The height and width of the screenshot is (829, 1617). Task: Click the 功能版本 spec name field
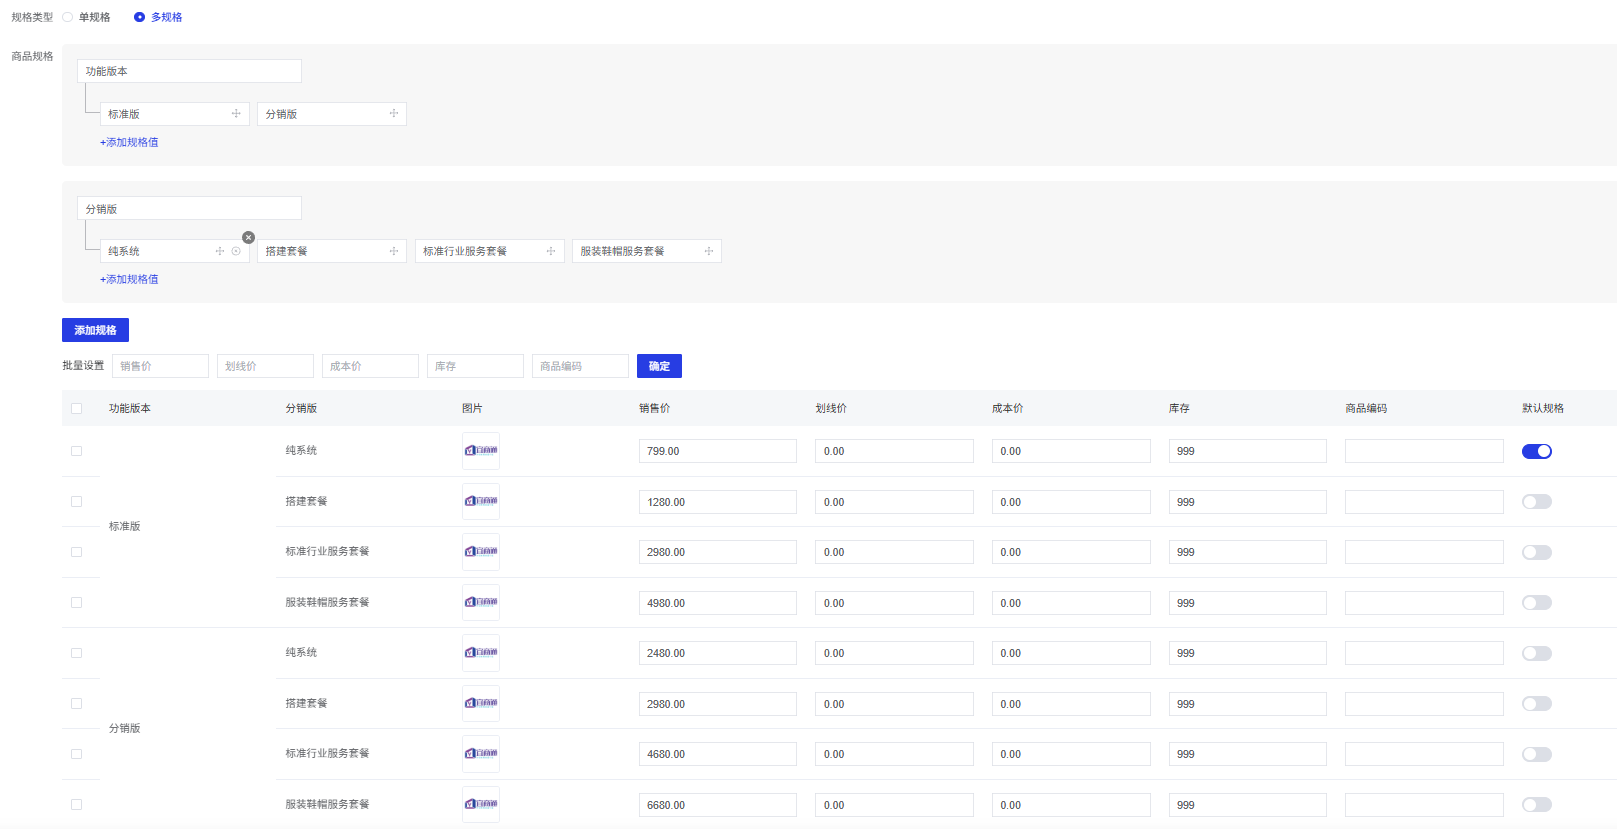189,71
